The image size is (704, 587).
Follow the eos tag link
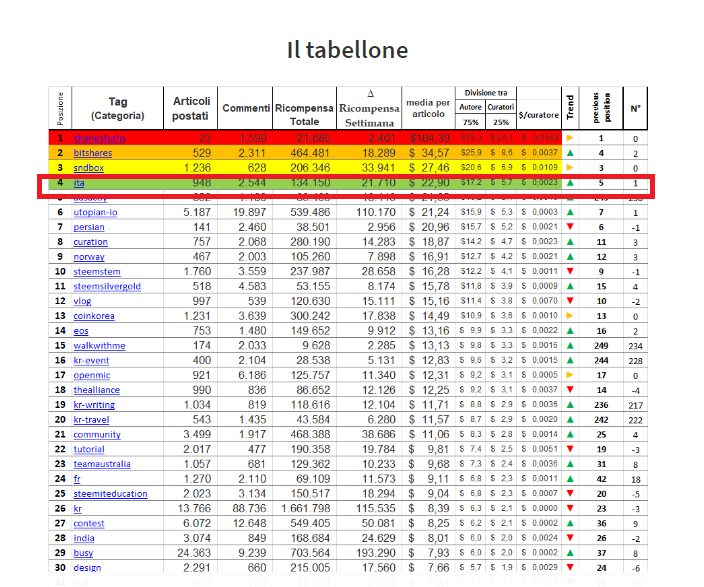point(81,331)
